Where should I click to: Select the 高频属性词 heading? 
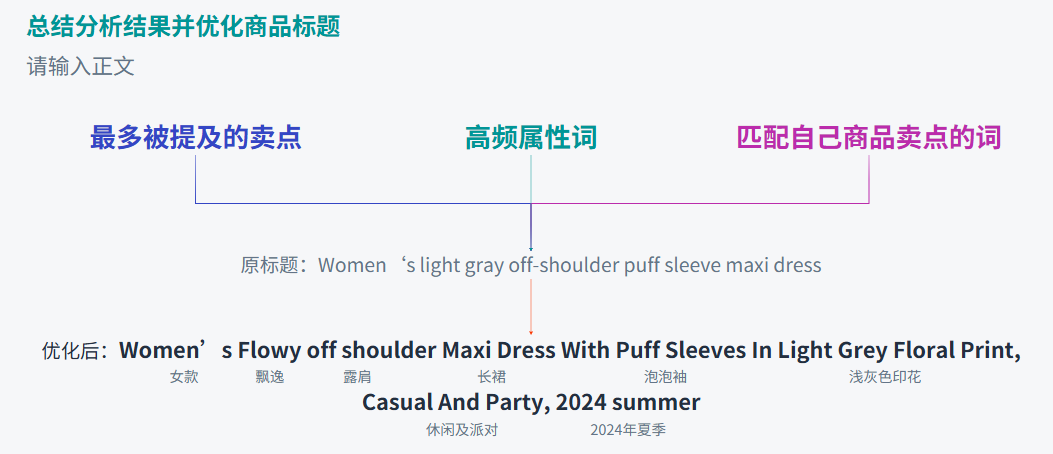coord(530,138)
